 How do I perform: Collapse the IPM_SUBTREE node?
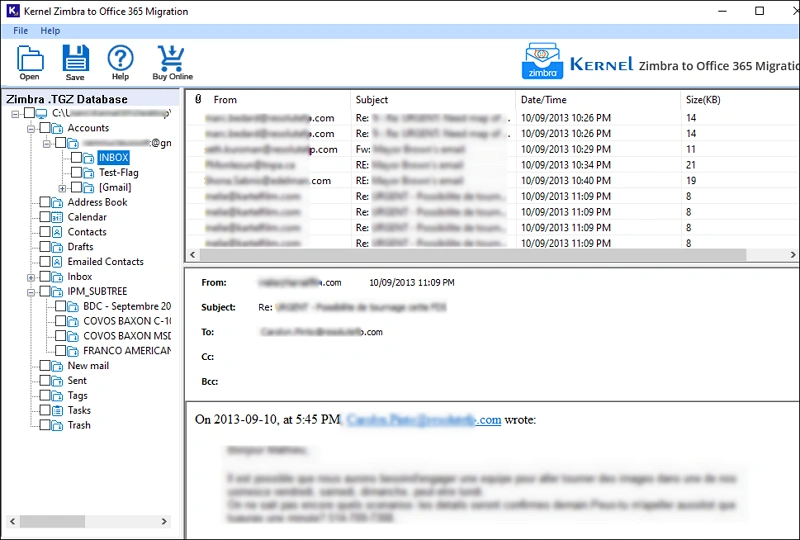coord(31,292)
